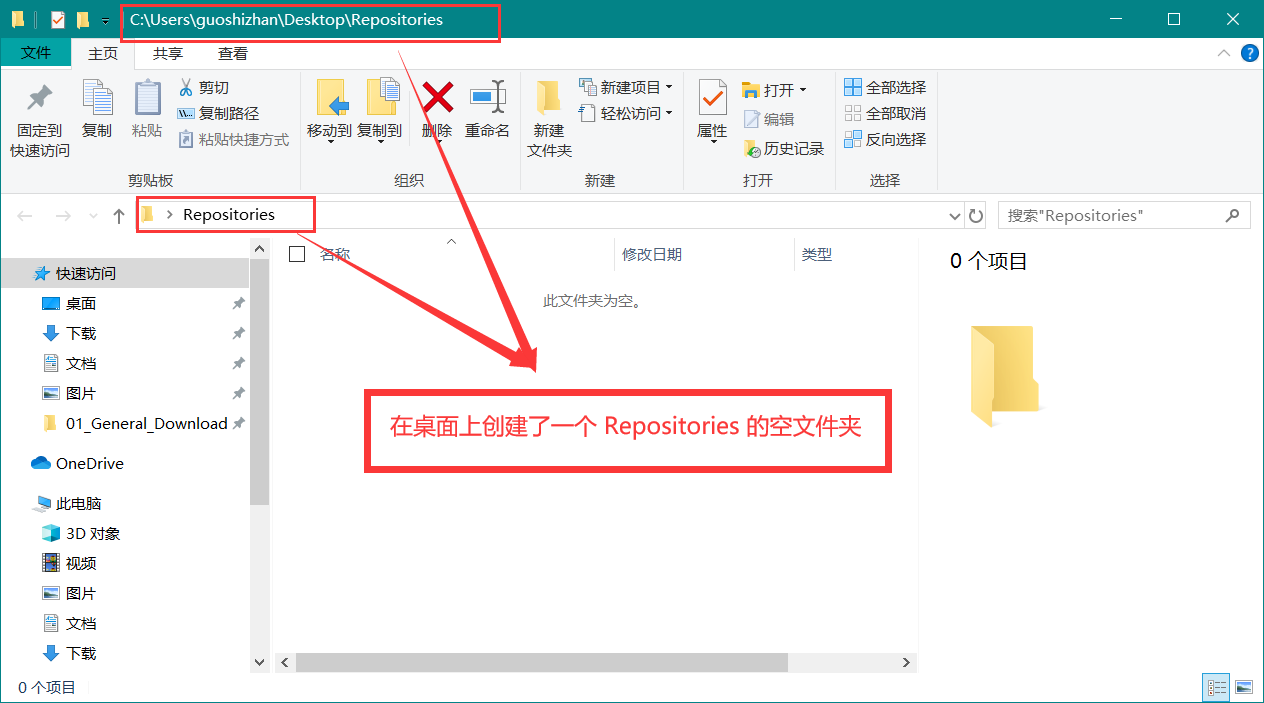
Task: Click the Rename icon in ribbon
Action: [487, 98]
